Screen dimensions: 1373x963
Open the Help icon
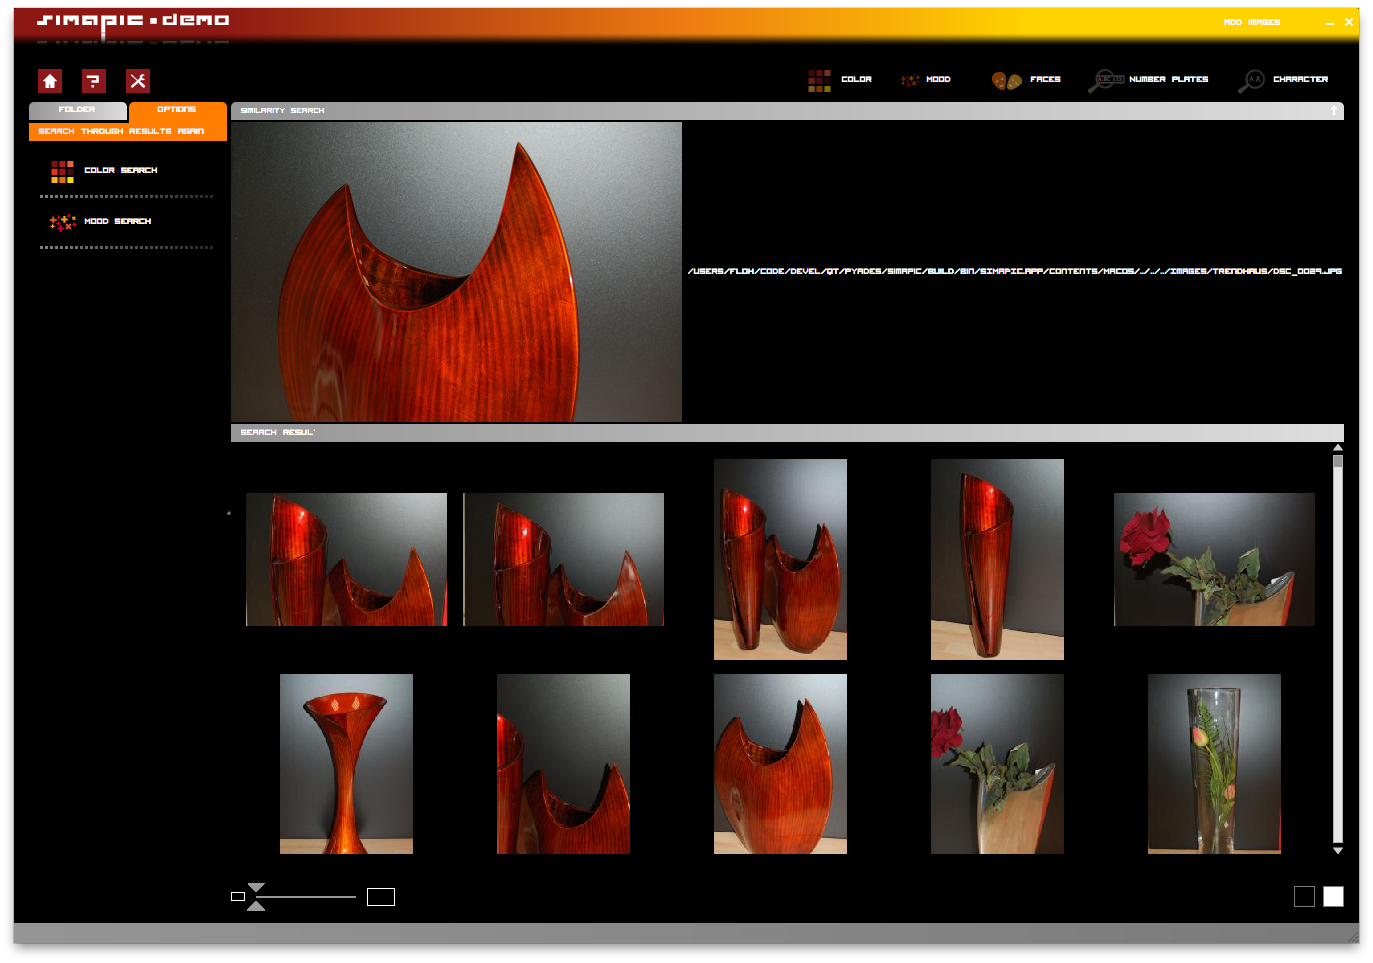click(x=94, y=81)
